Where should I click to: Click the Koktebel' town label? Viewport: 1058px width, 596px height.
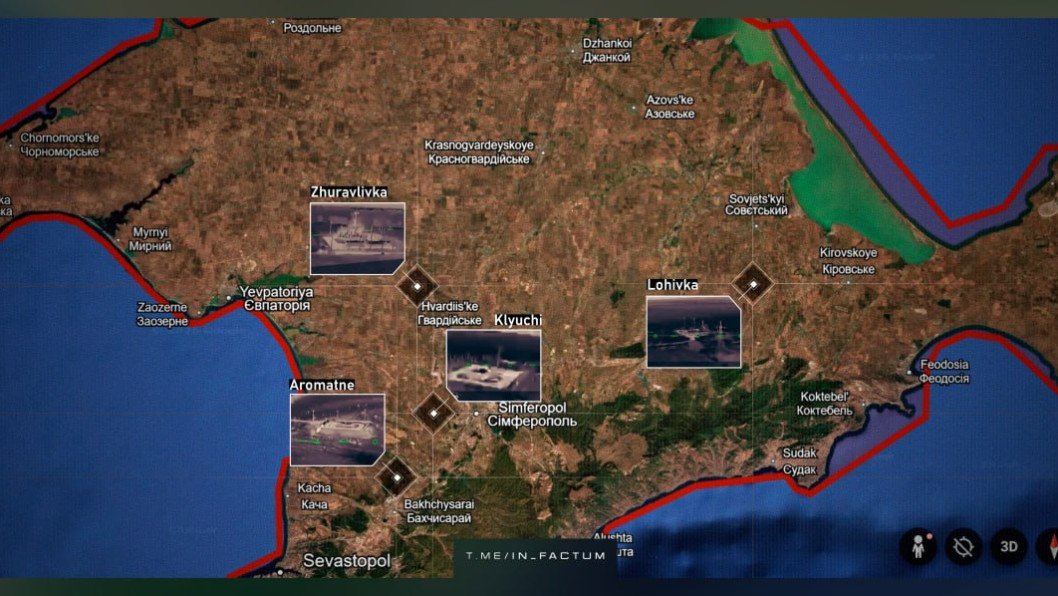tap(825, 404)
